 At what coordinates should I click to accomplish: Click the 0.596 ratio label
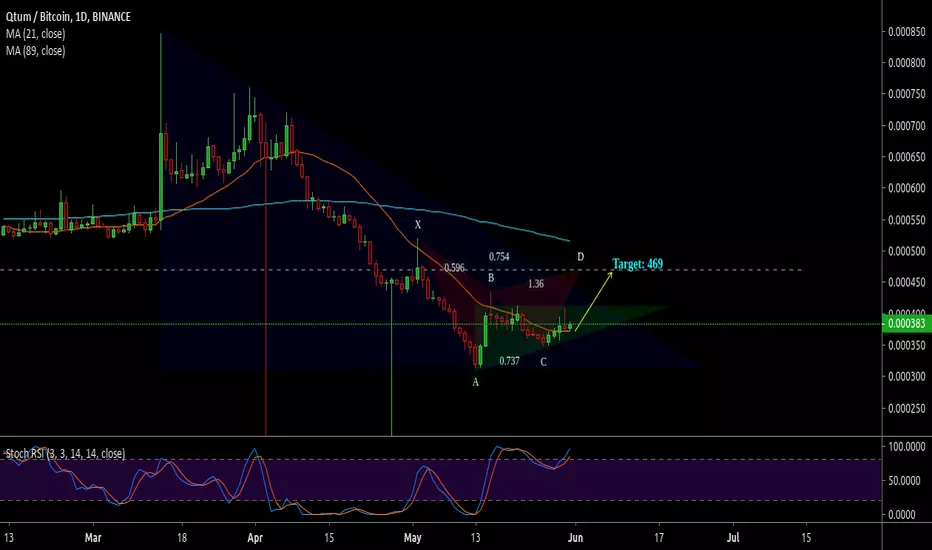tap(454, 268)
